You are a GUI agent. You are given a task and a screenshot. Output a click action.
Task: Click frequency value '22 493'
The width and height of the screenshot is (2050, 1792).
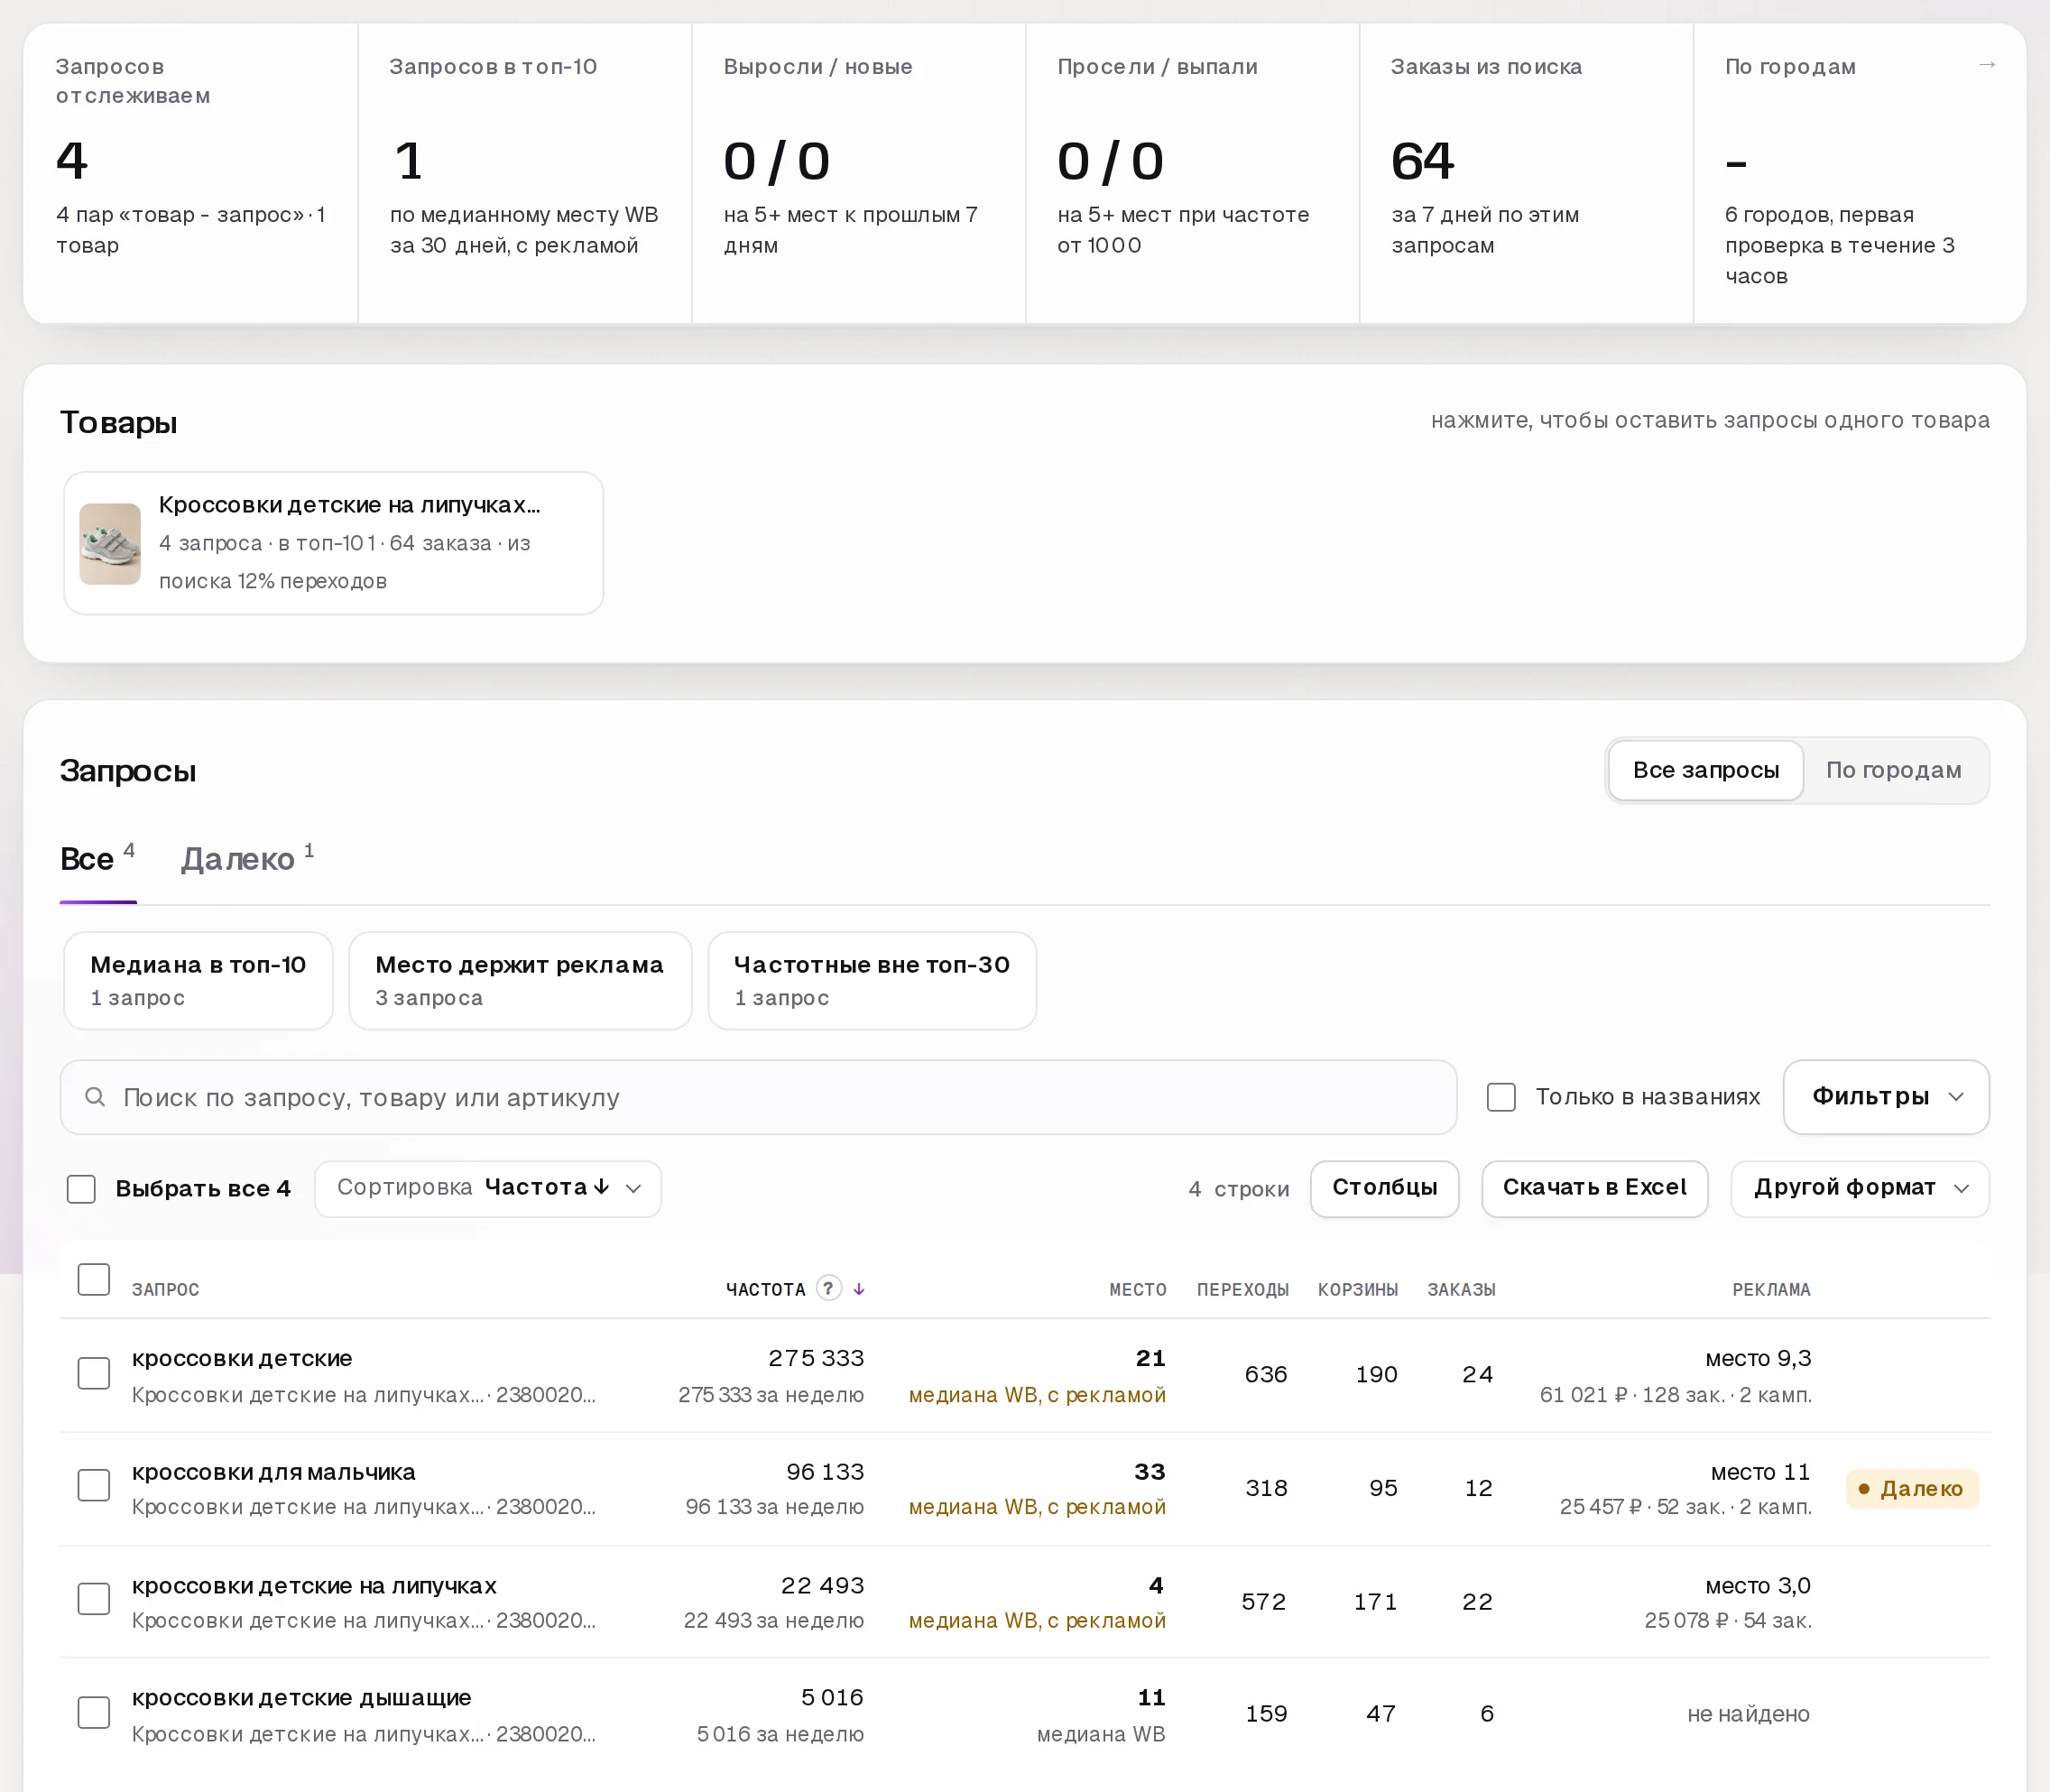822,1586
